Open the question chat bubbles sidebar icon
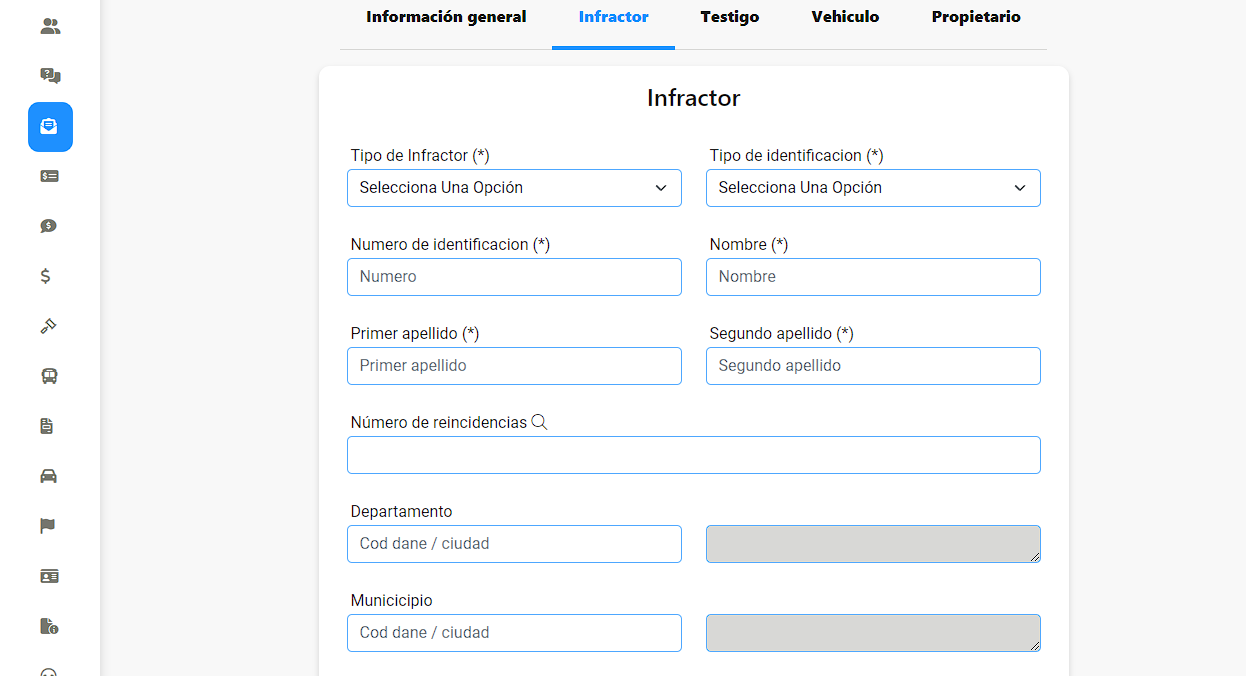This screenshot has height=676, width=1246. 50,76
